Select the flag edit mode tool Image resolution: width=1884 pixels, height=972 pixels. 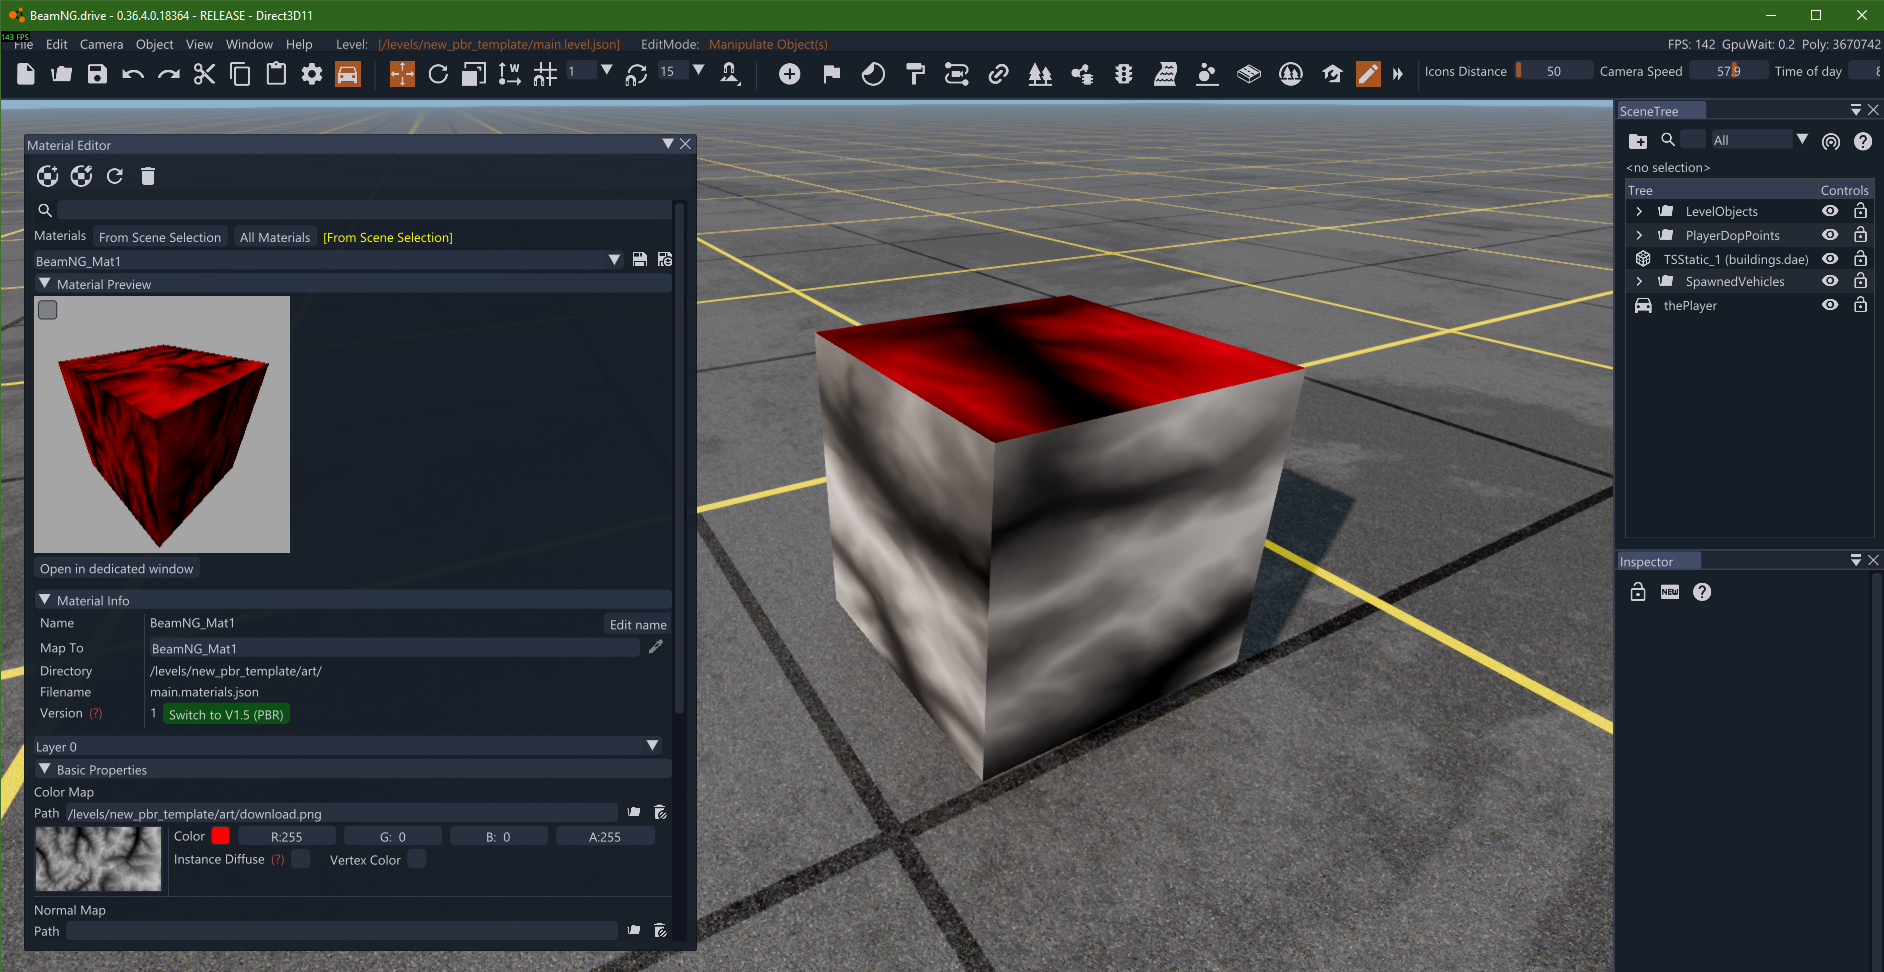coord(831,74)
